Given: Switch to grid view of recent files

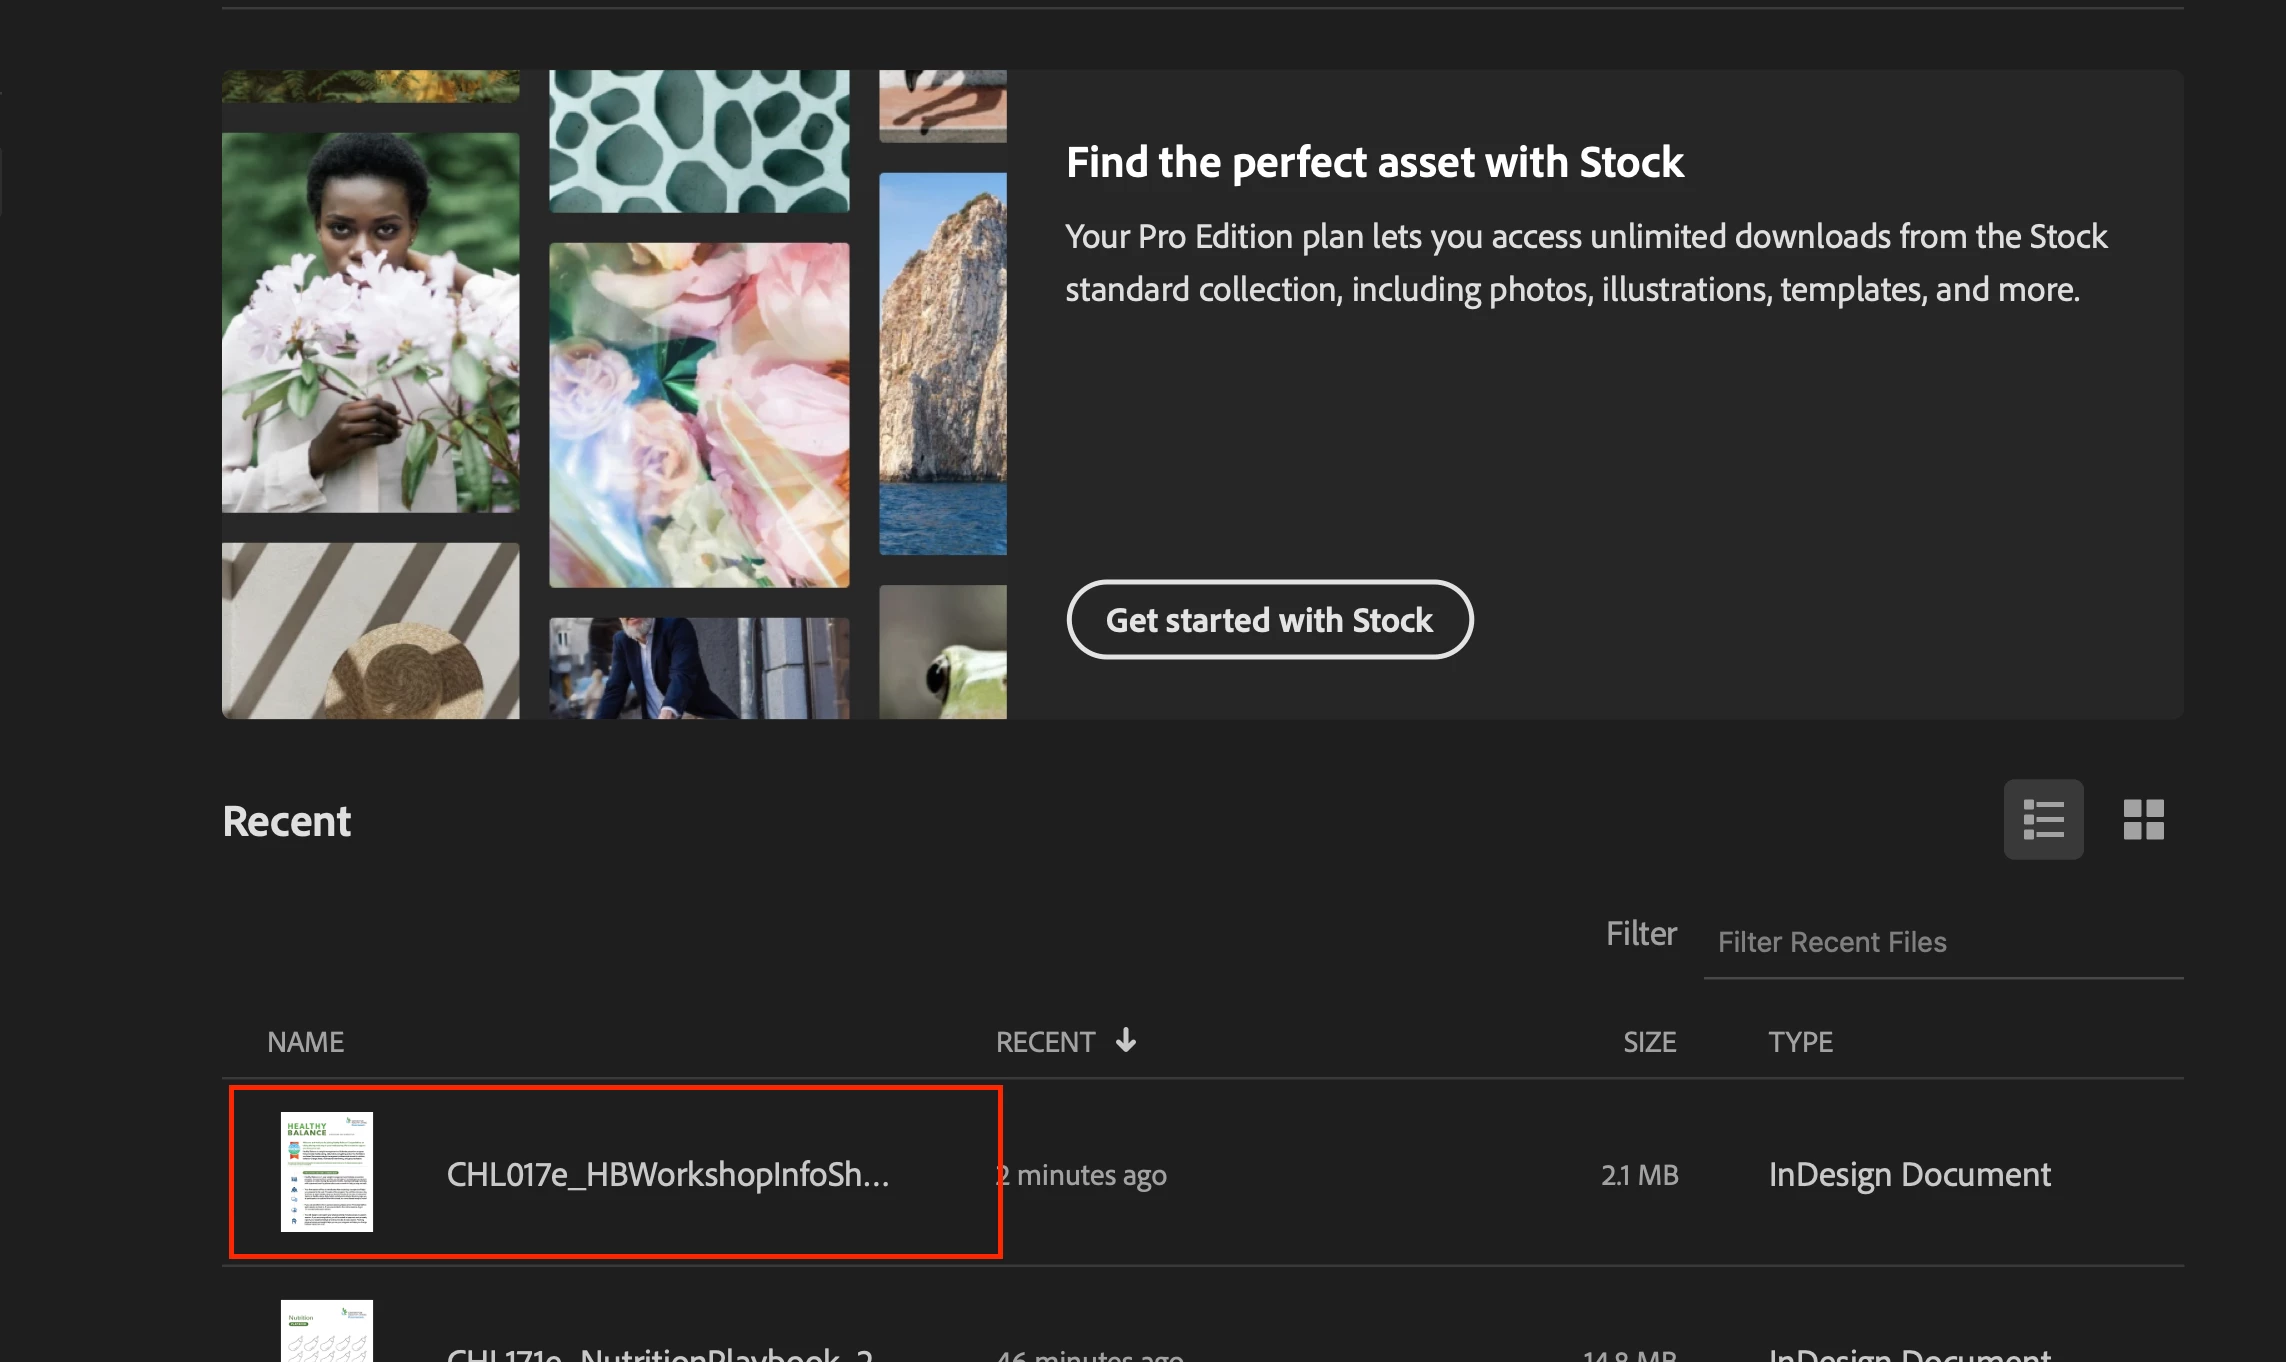Looking at the screenshot, I should click(x=2143, y=819).
